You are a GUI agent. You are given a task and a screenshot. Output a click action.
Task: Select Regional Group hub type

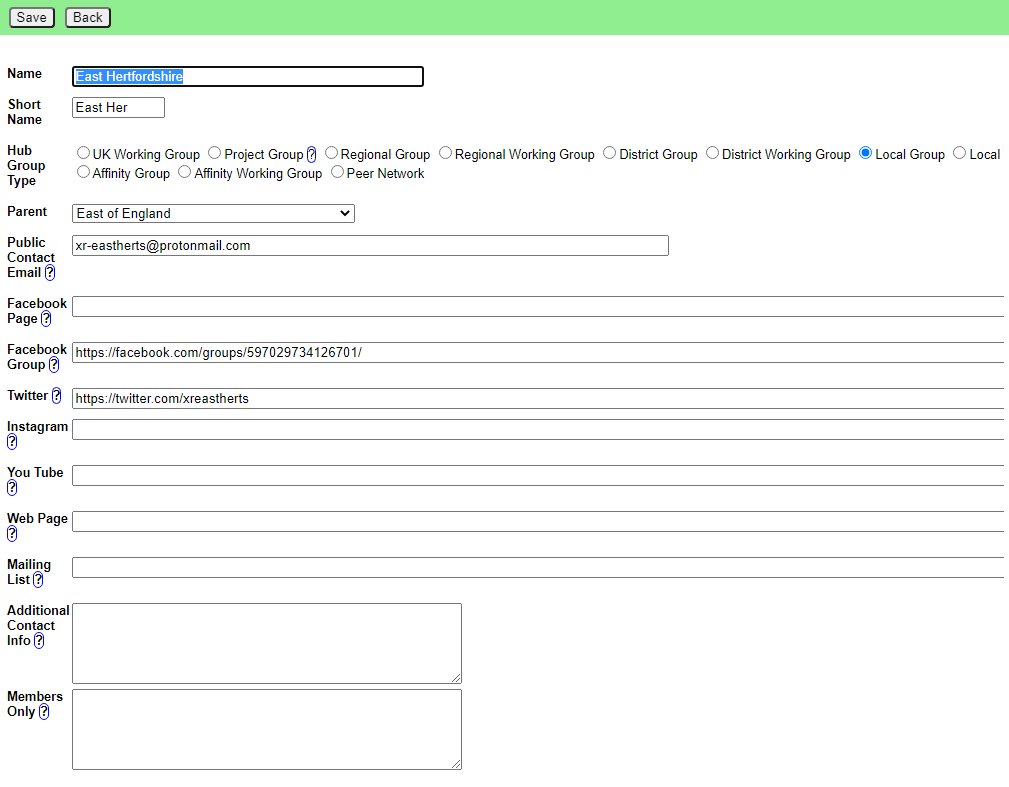click(x=331, y=153)
